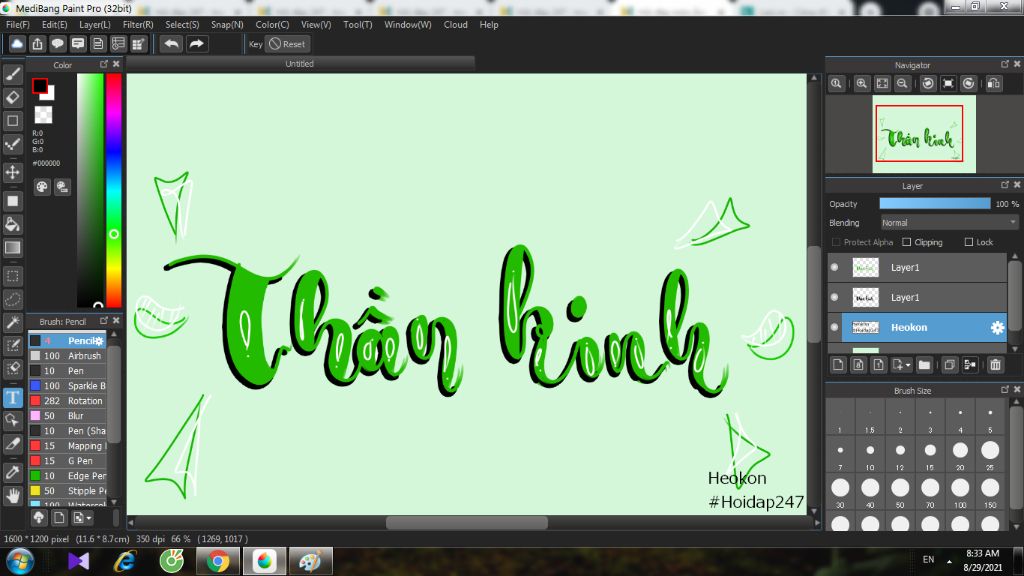Viewport: 1024px width, 576px height.
Task: Select the Lasso tool
Action: pyautogui.click(x=12, y=299)
